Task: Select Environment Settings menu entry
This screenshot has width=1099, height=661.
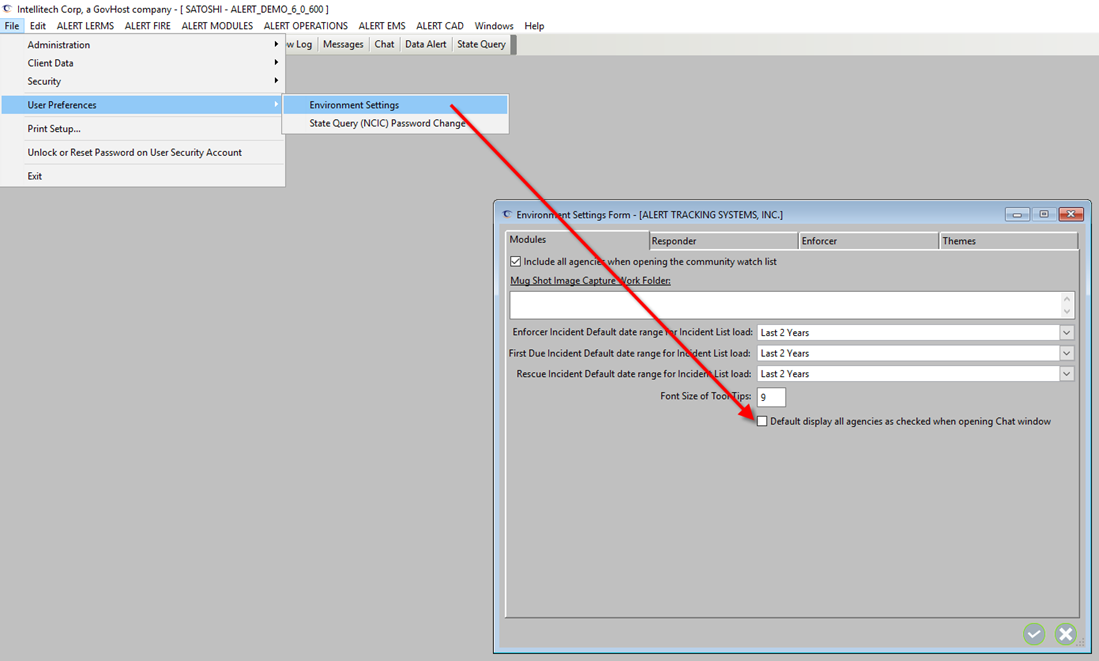Action: (354, 105)
